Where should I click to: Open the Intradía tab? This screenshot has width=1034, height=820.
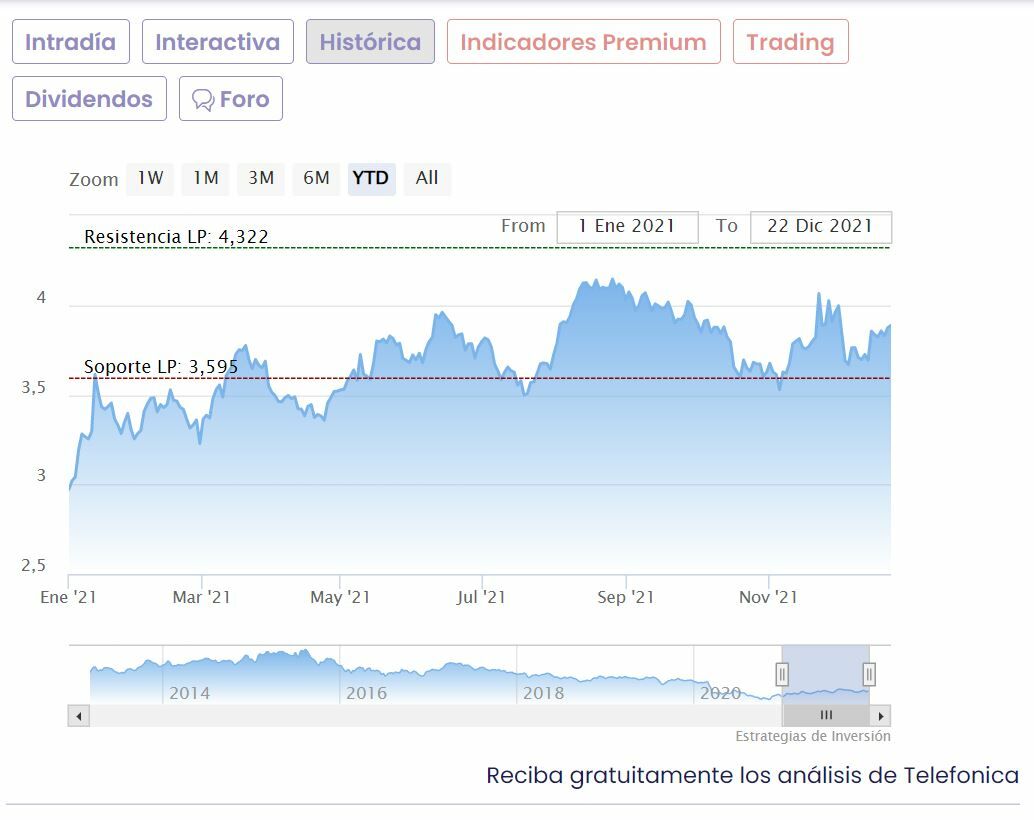(71, 42)
